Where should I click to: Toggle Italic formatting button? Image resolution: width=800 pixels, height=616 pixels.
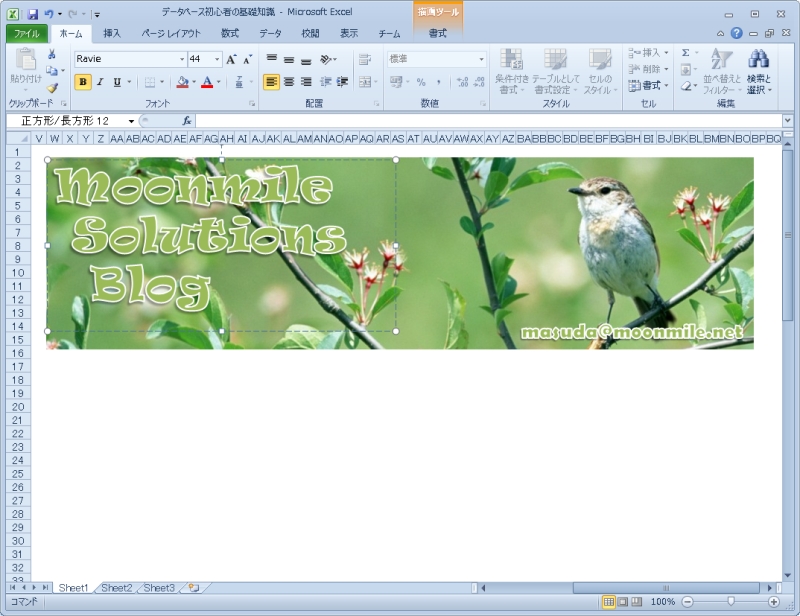100,82
